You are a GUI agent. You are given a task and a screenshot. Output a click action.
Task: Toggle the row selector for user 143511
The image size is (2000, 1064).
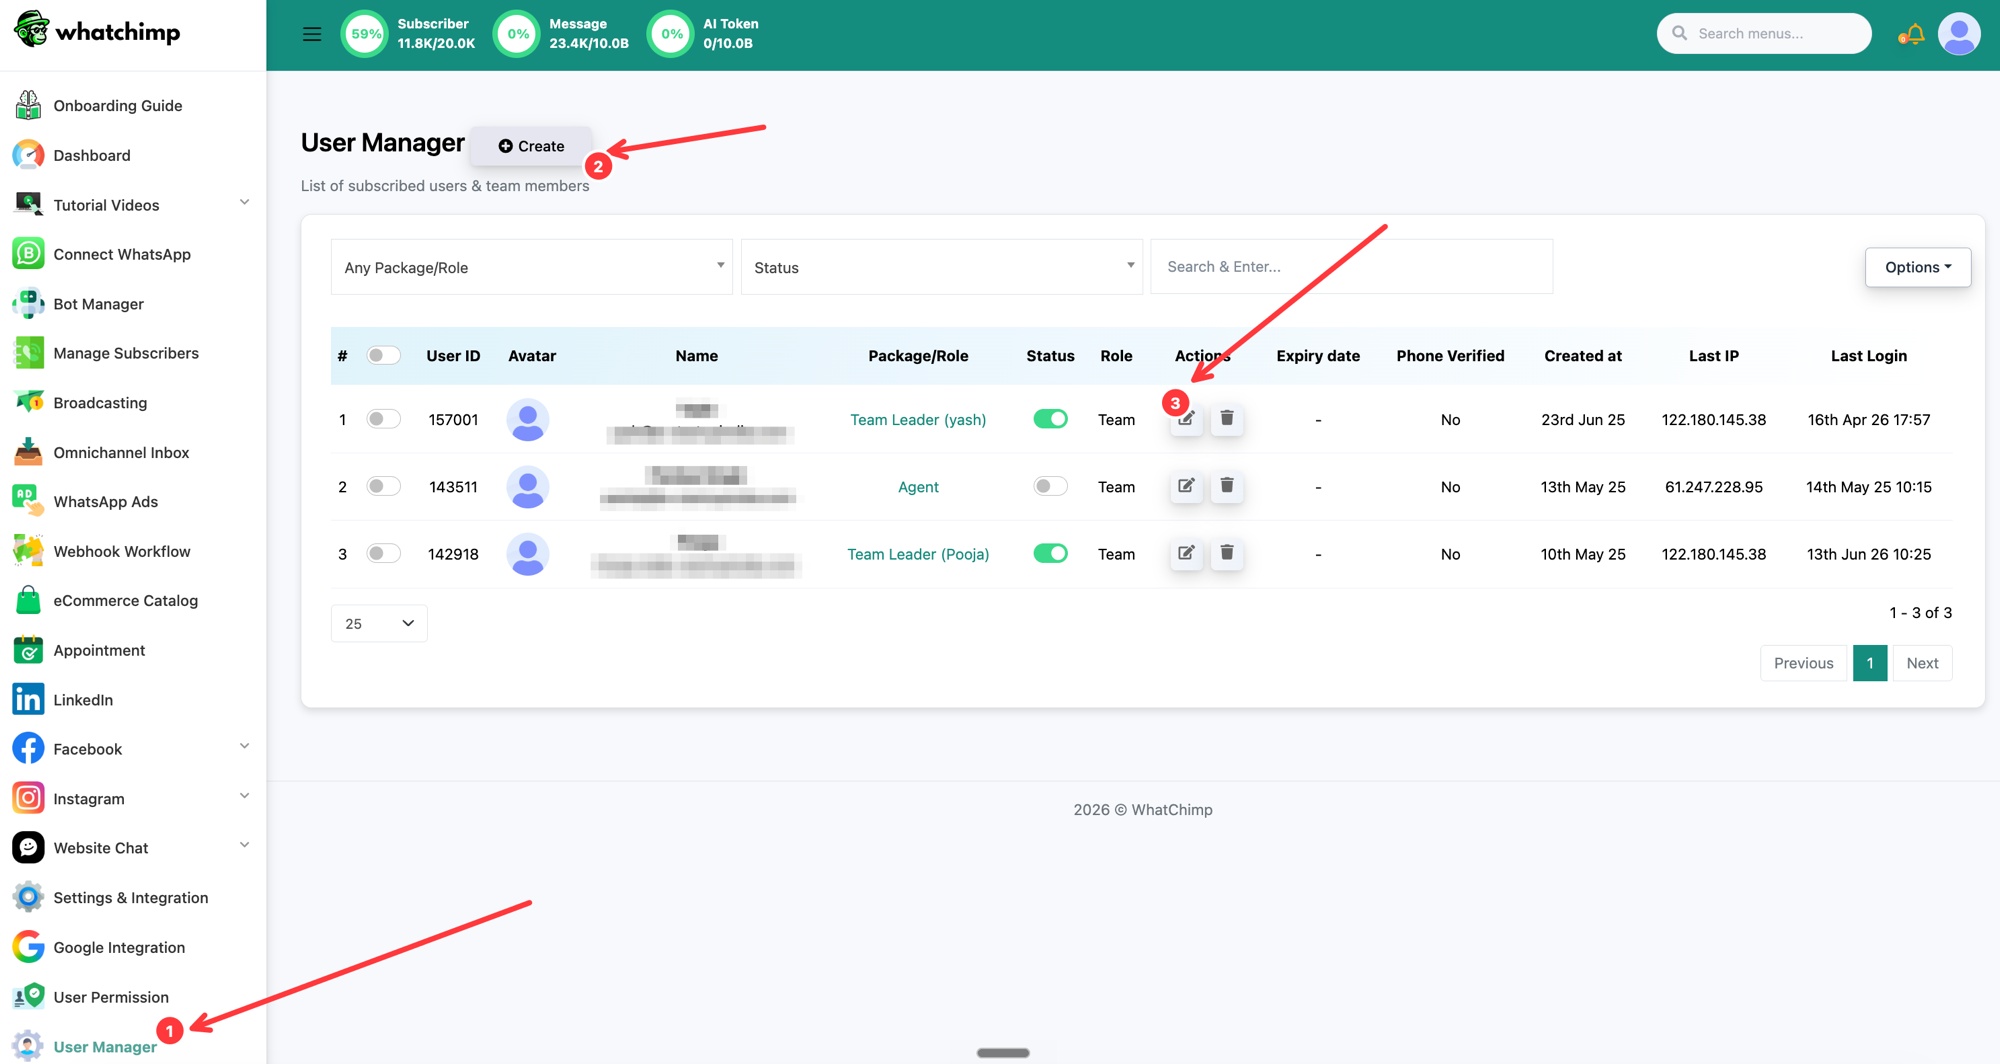[x=383, y=486]
